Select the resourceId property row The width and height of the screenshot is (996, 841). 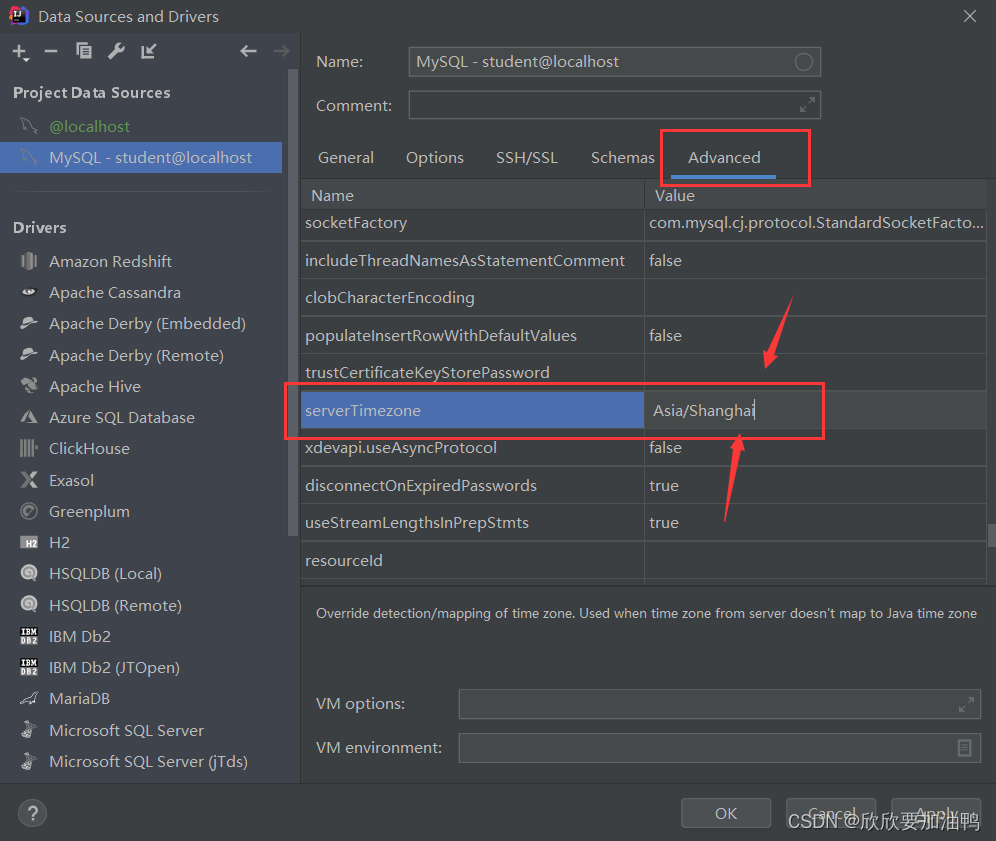pos(643,560)
